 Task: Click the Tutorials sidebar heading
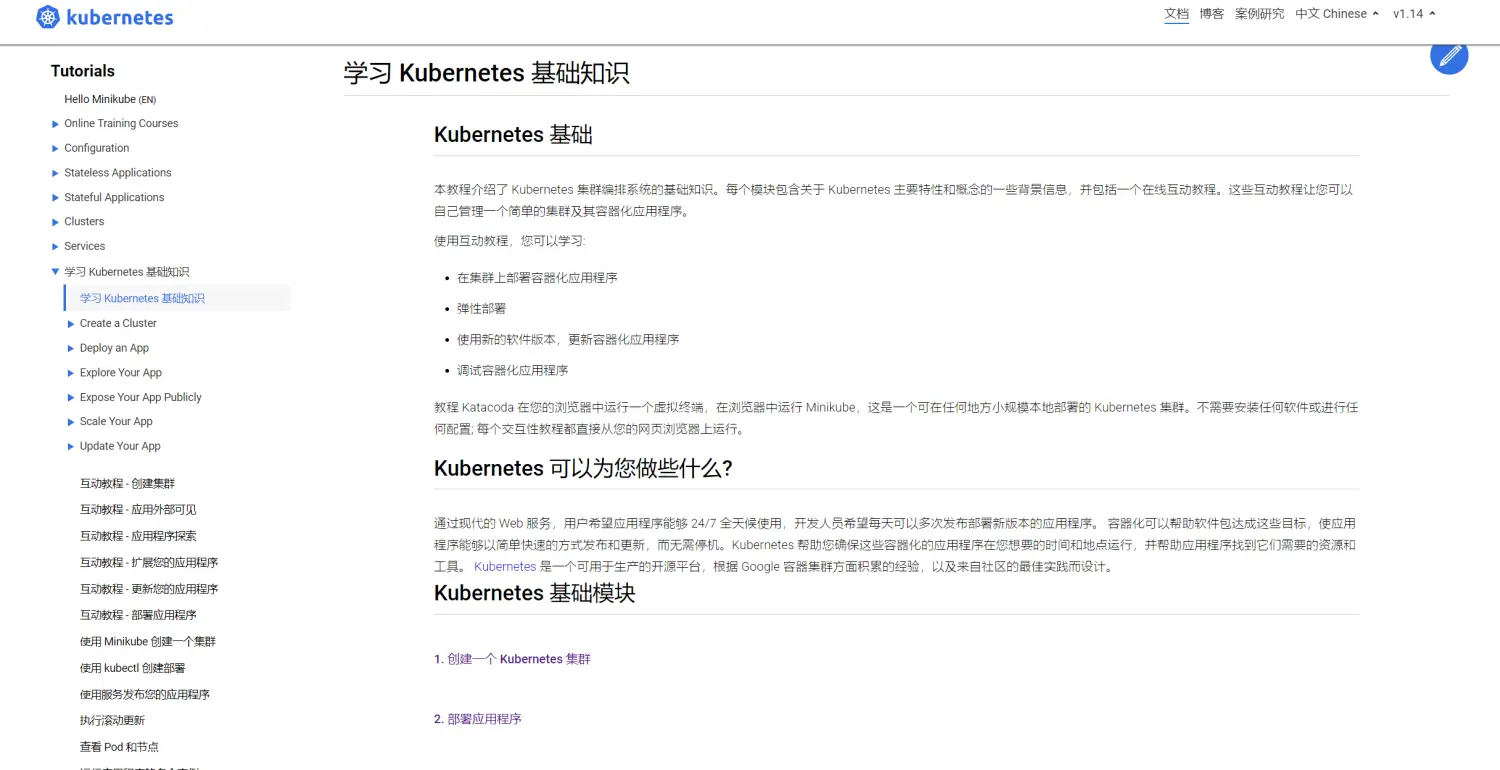pyautogui.click(x=83, y=71)
